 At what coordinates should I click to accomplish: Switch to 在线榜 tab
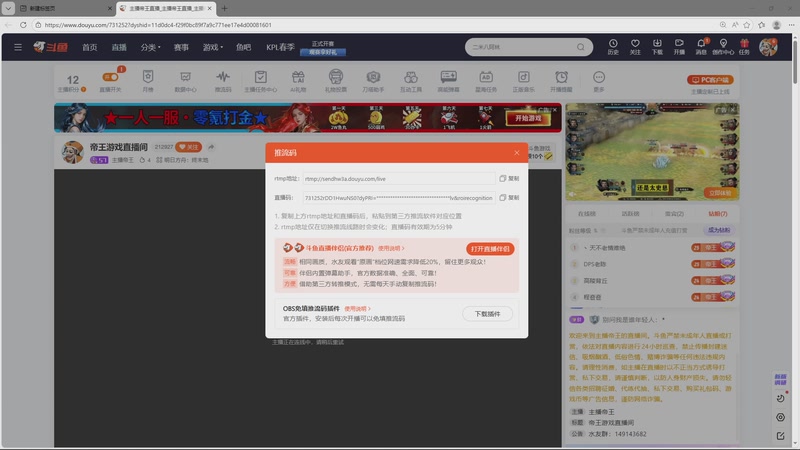pos(587,214)
